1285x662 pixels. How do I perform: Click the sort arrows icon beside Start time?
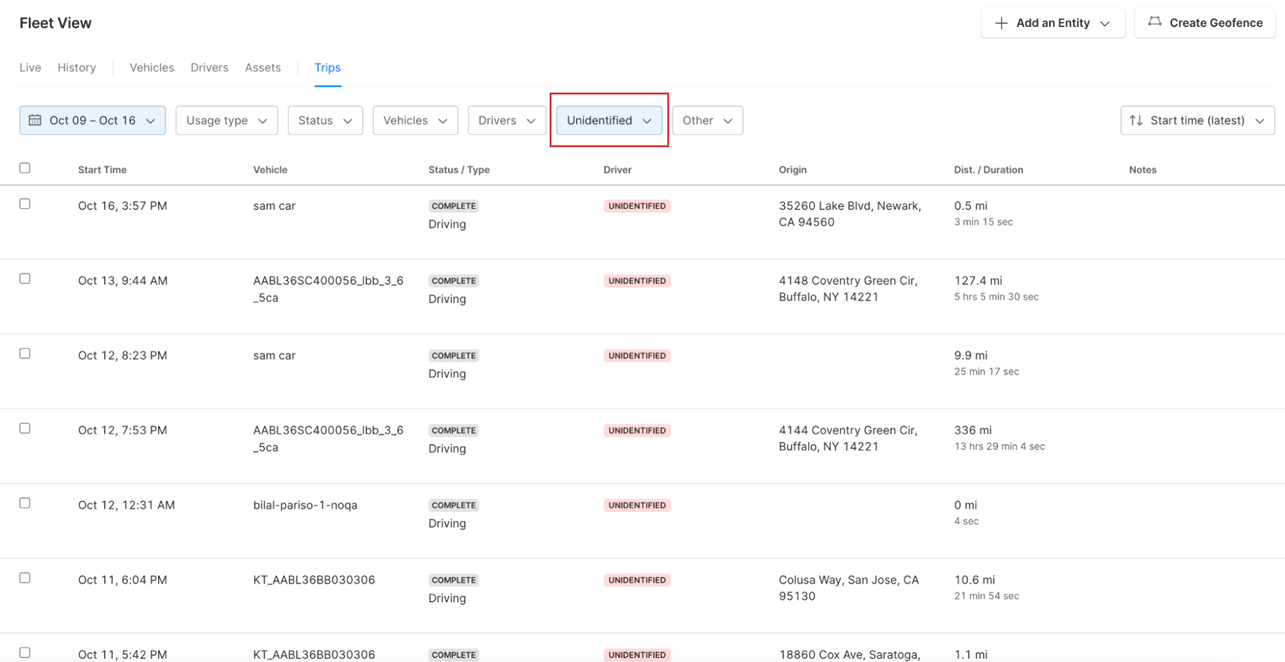[1136, 120]
